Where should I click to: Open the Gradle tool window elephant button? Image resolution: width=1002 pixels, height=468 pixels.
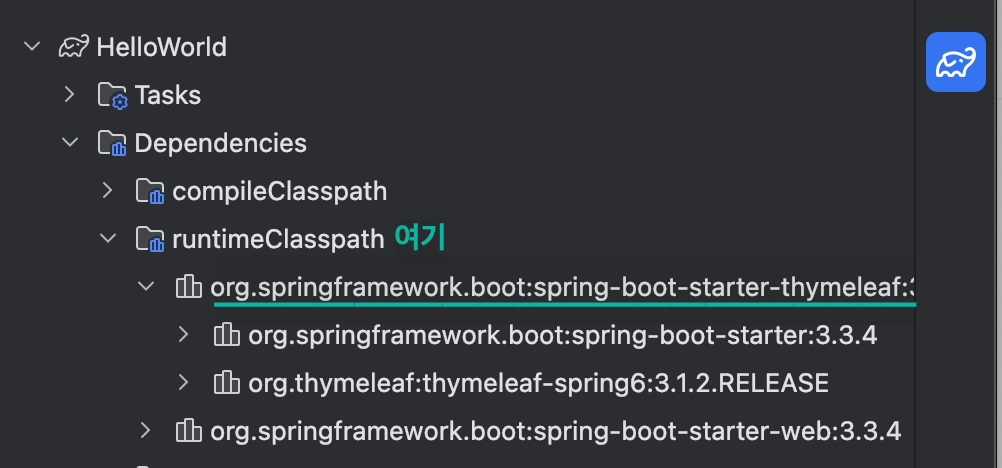coord(955,62)
